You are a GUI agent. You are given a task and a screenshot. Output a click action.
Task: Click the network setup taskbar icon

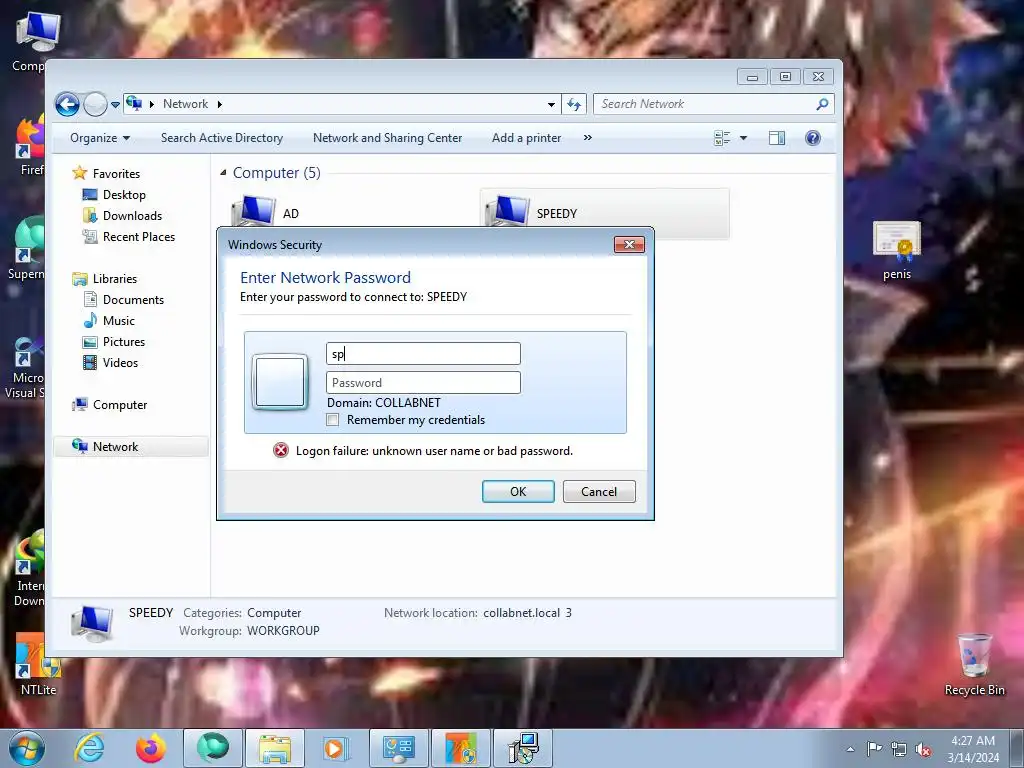523,748
